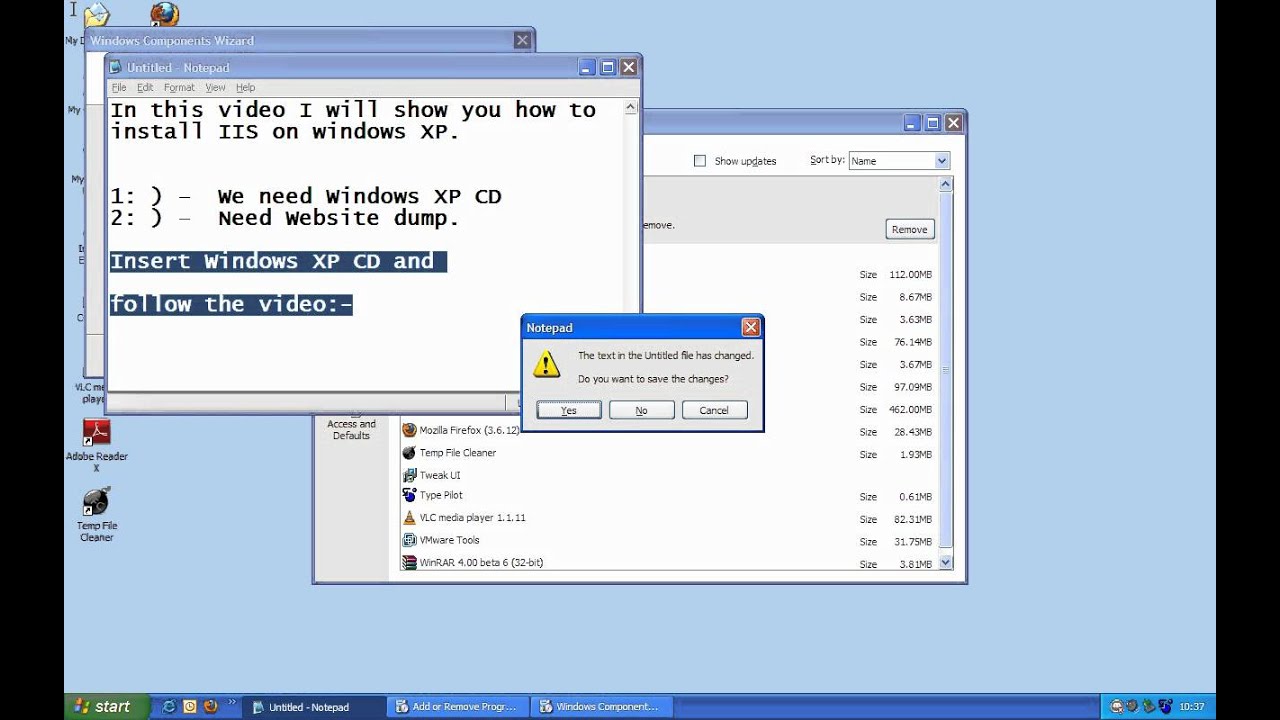Click the Notepad title bar icon
The image size is (1280, 720).
(117, 67)
